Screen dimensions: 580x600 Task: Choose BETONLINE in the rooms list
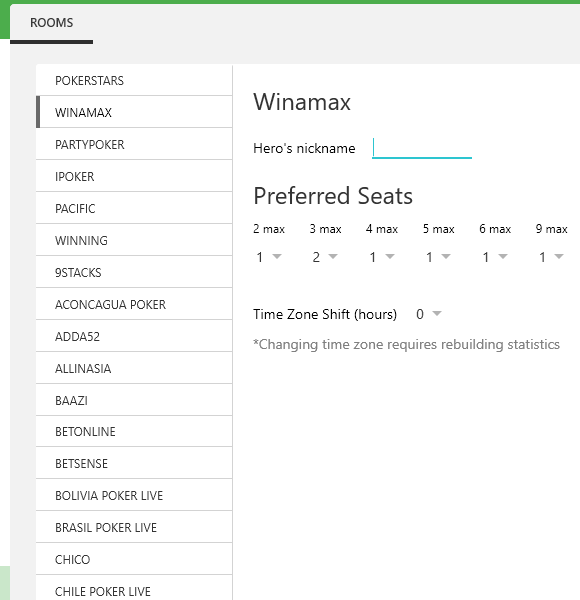click(134, 431)
